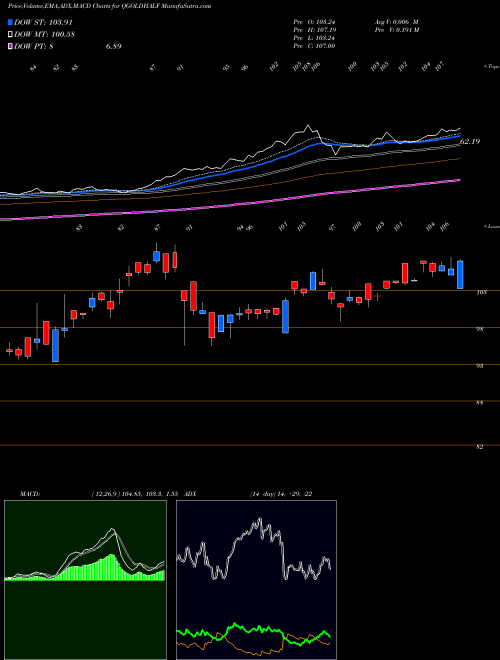The image size is (500, 660).
Task: Click the '62.19' label beside the EMA lines
Action: coord(470,142)
